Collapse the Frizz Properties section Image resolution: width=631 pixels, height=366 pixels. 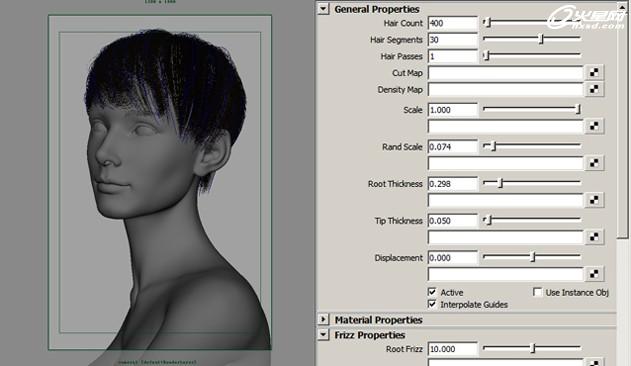pos(323,335)
